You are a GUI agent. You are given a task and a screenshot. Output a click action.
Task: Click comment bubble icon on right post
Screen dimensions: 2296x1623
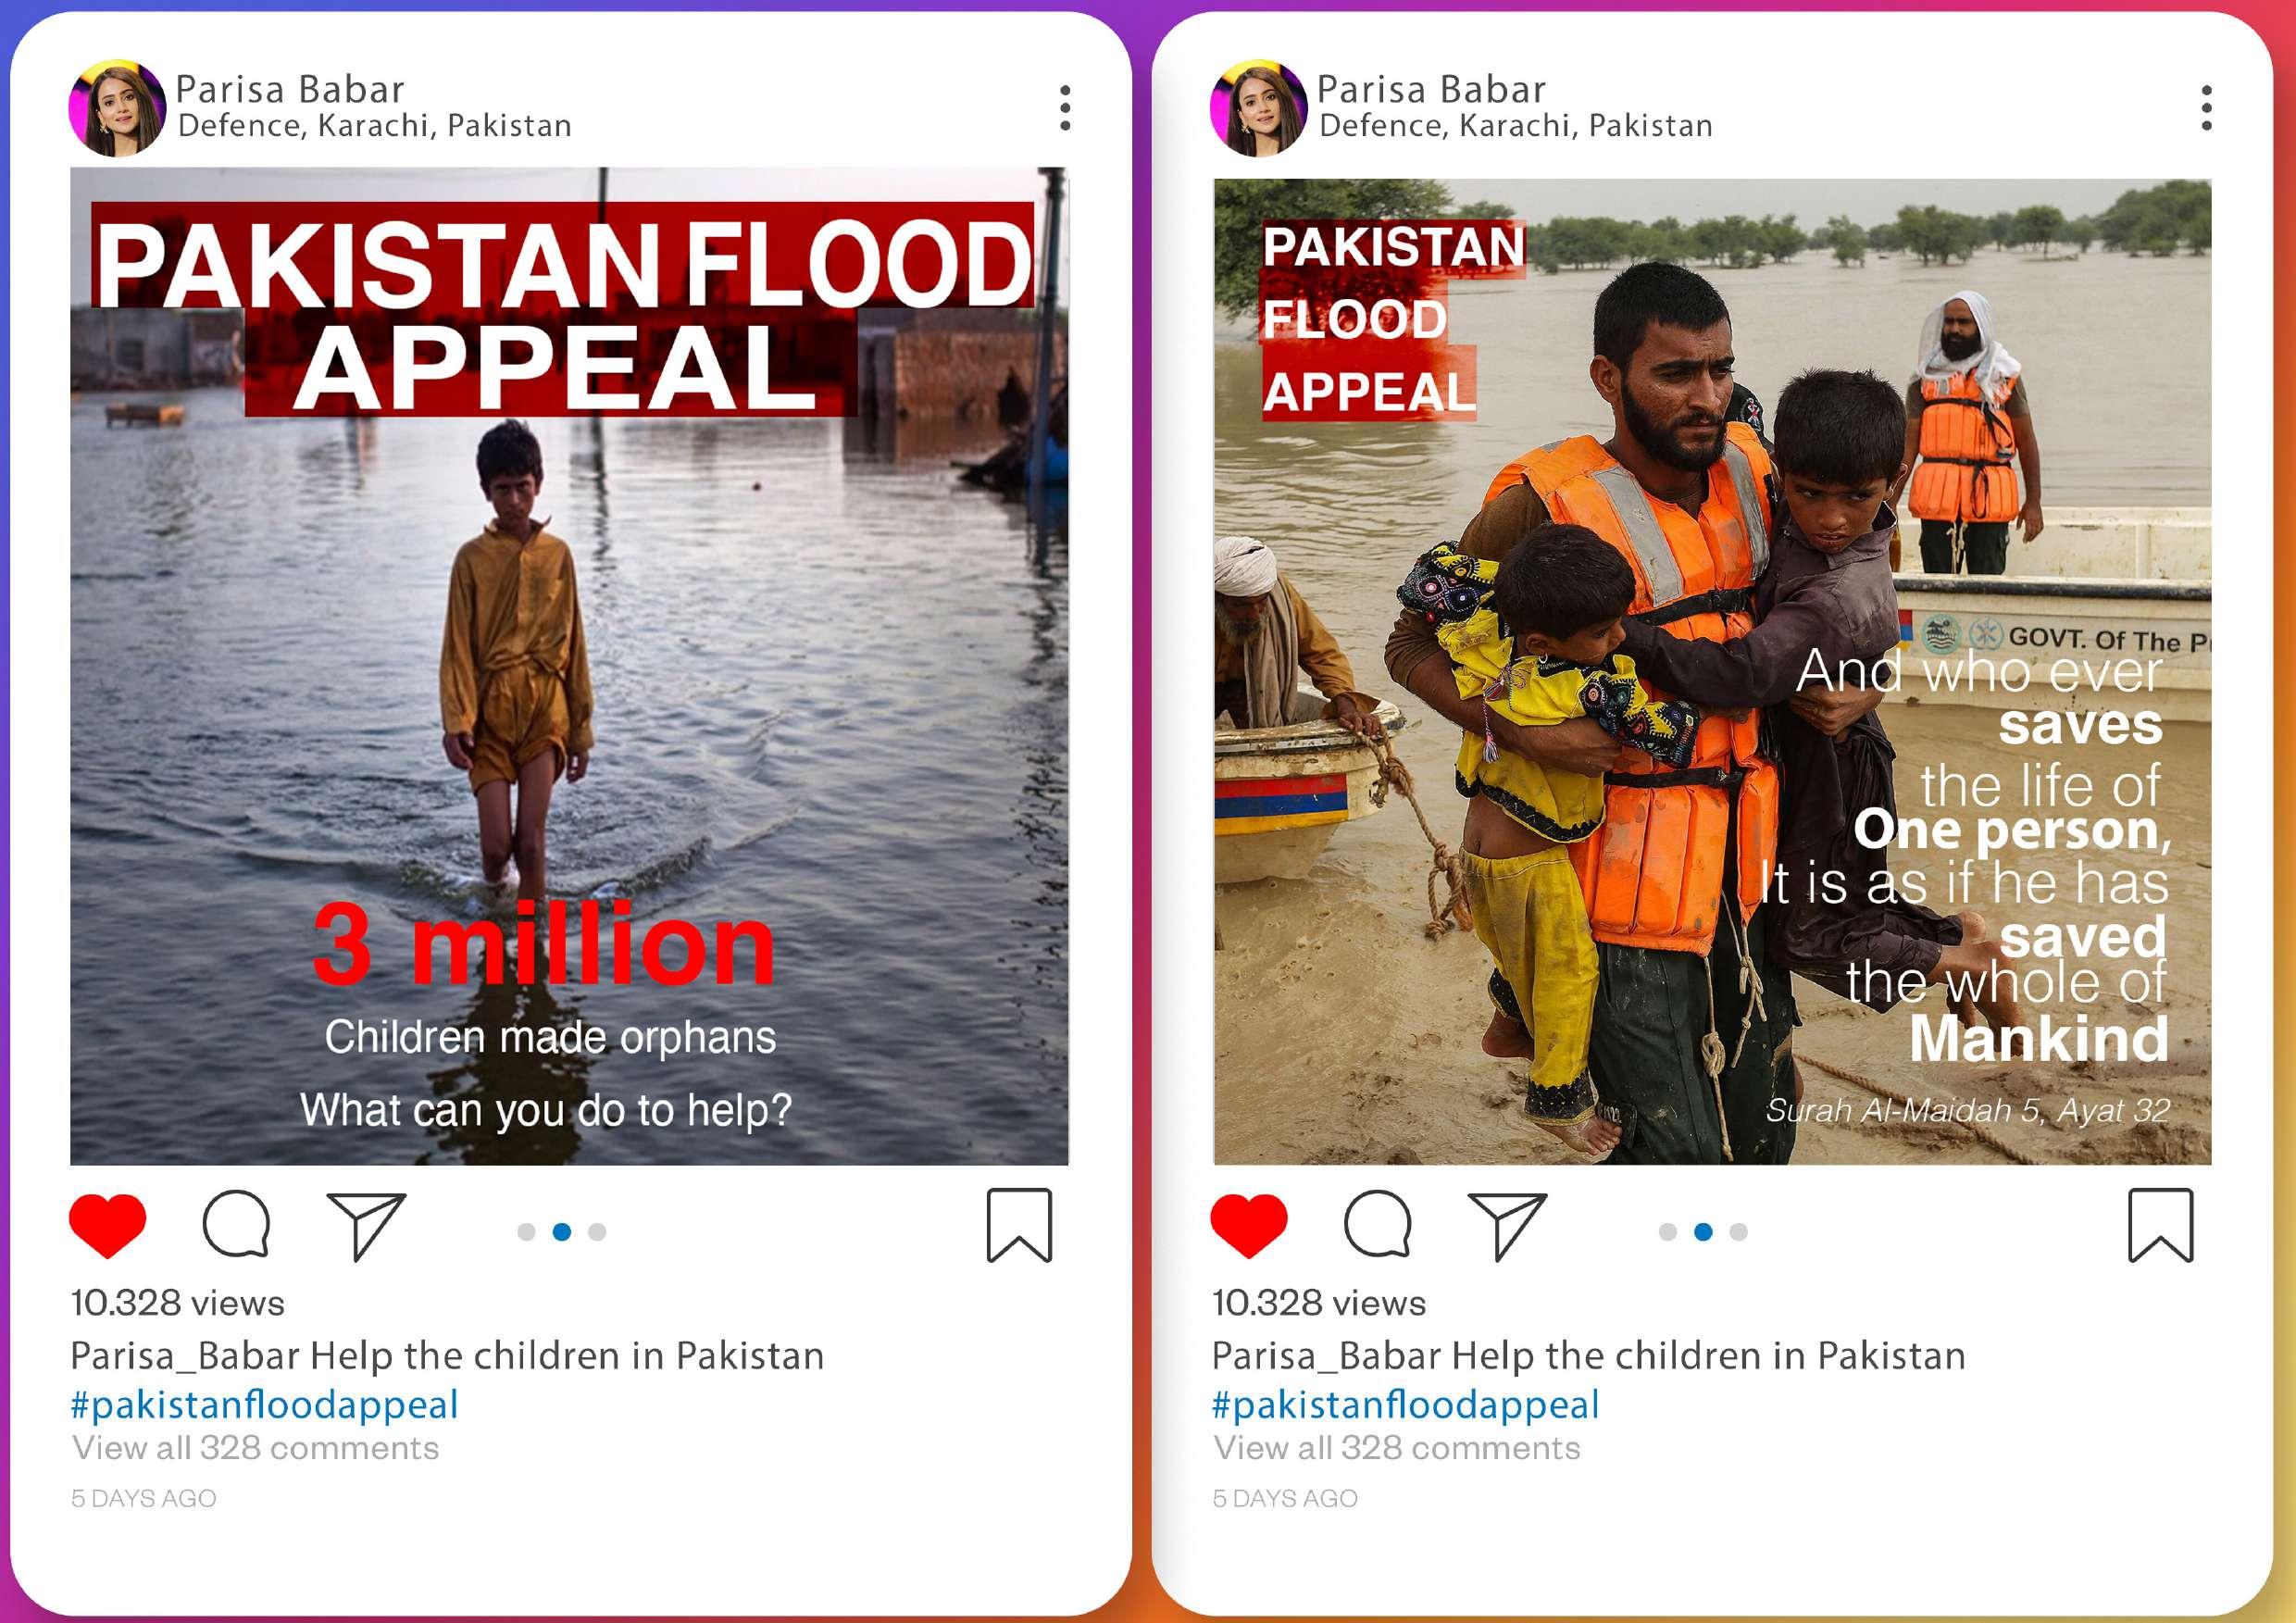[x=1378, y=1223]
